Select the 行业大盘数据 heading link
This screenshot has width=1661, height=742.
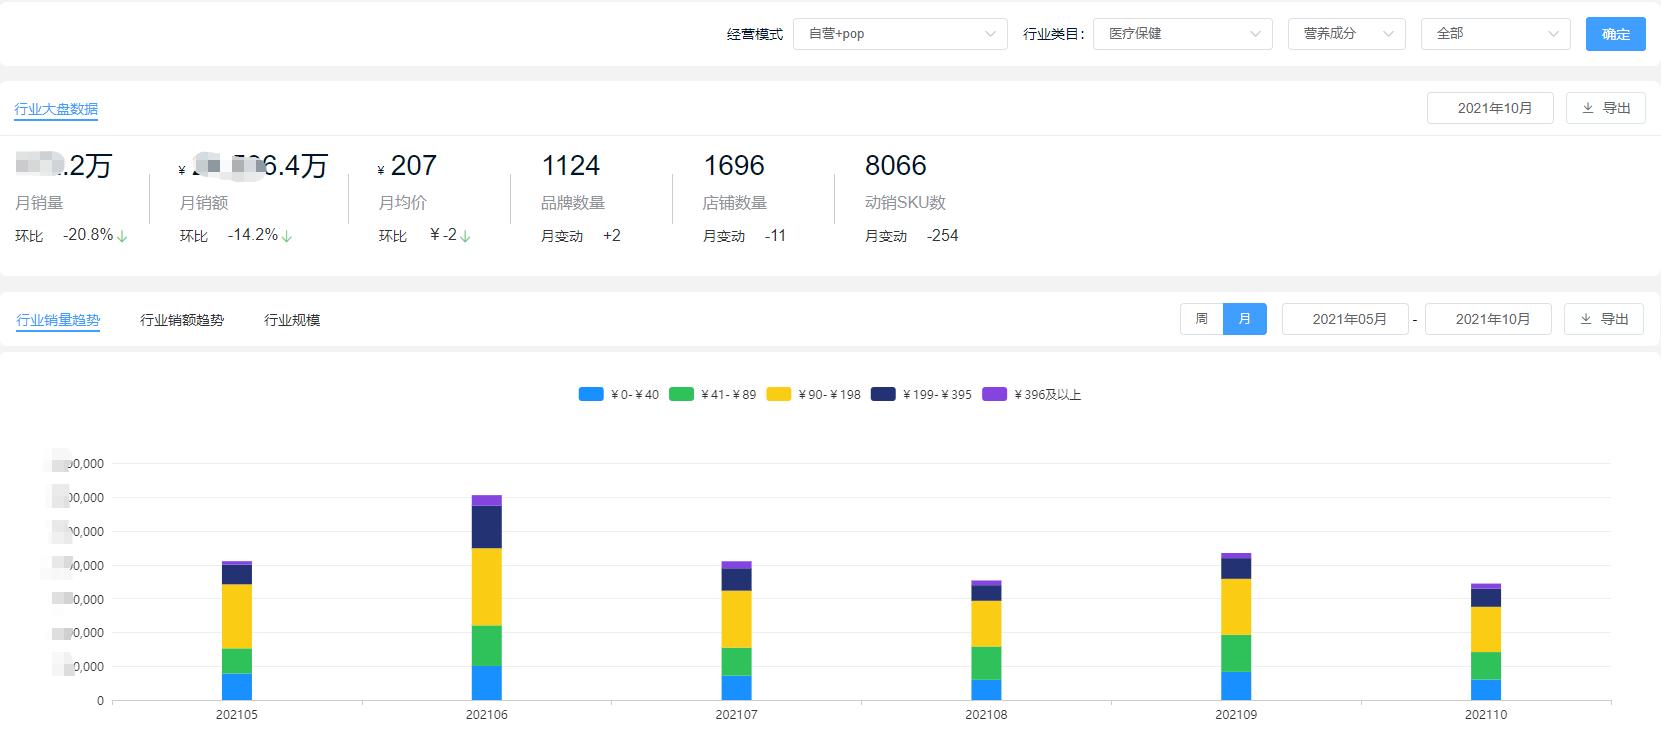[x=56, y=109]
